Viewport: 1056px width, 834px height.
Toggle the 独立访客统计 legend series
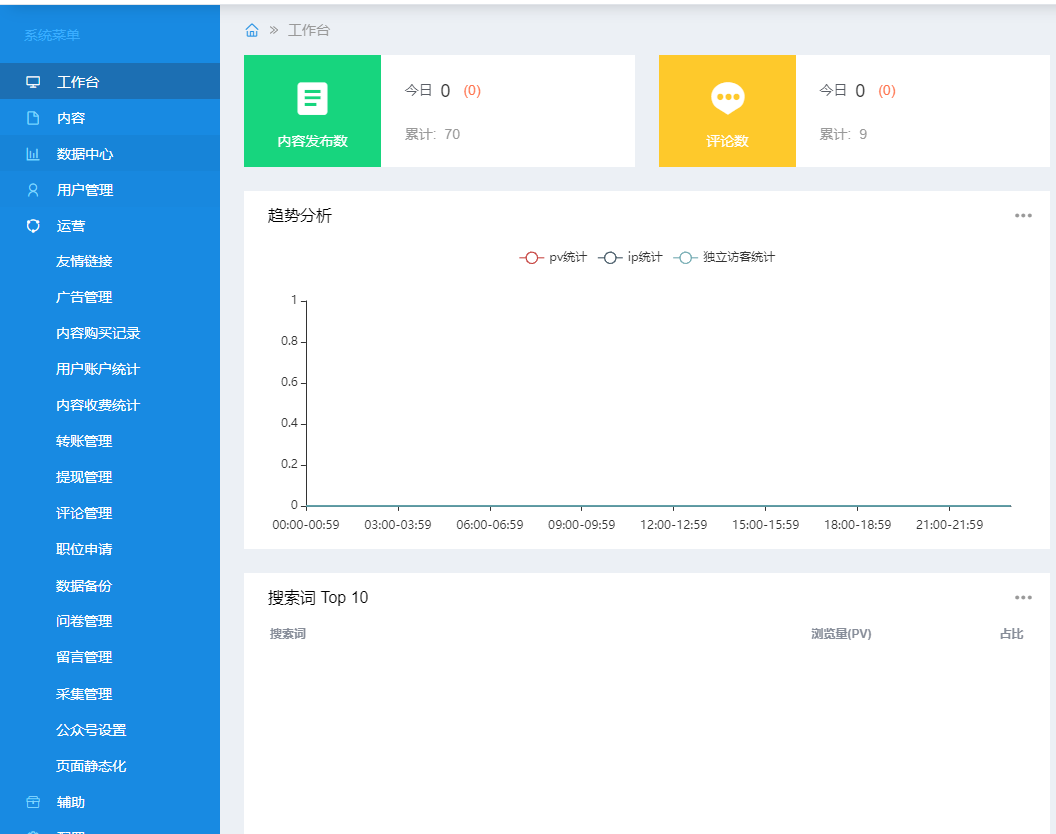tap(724, 257)
